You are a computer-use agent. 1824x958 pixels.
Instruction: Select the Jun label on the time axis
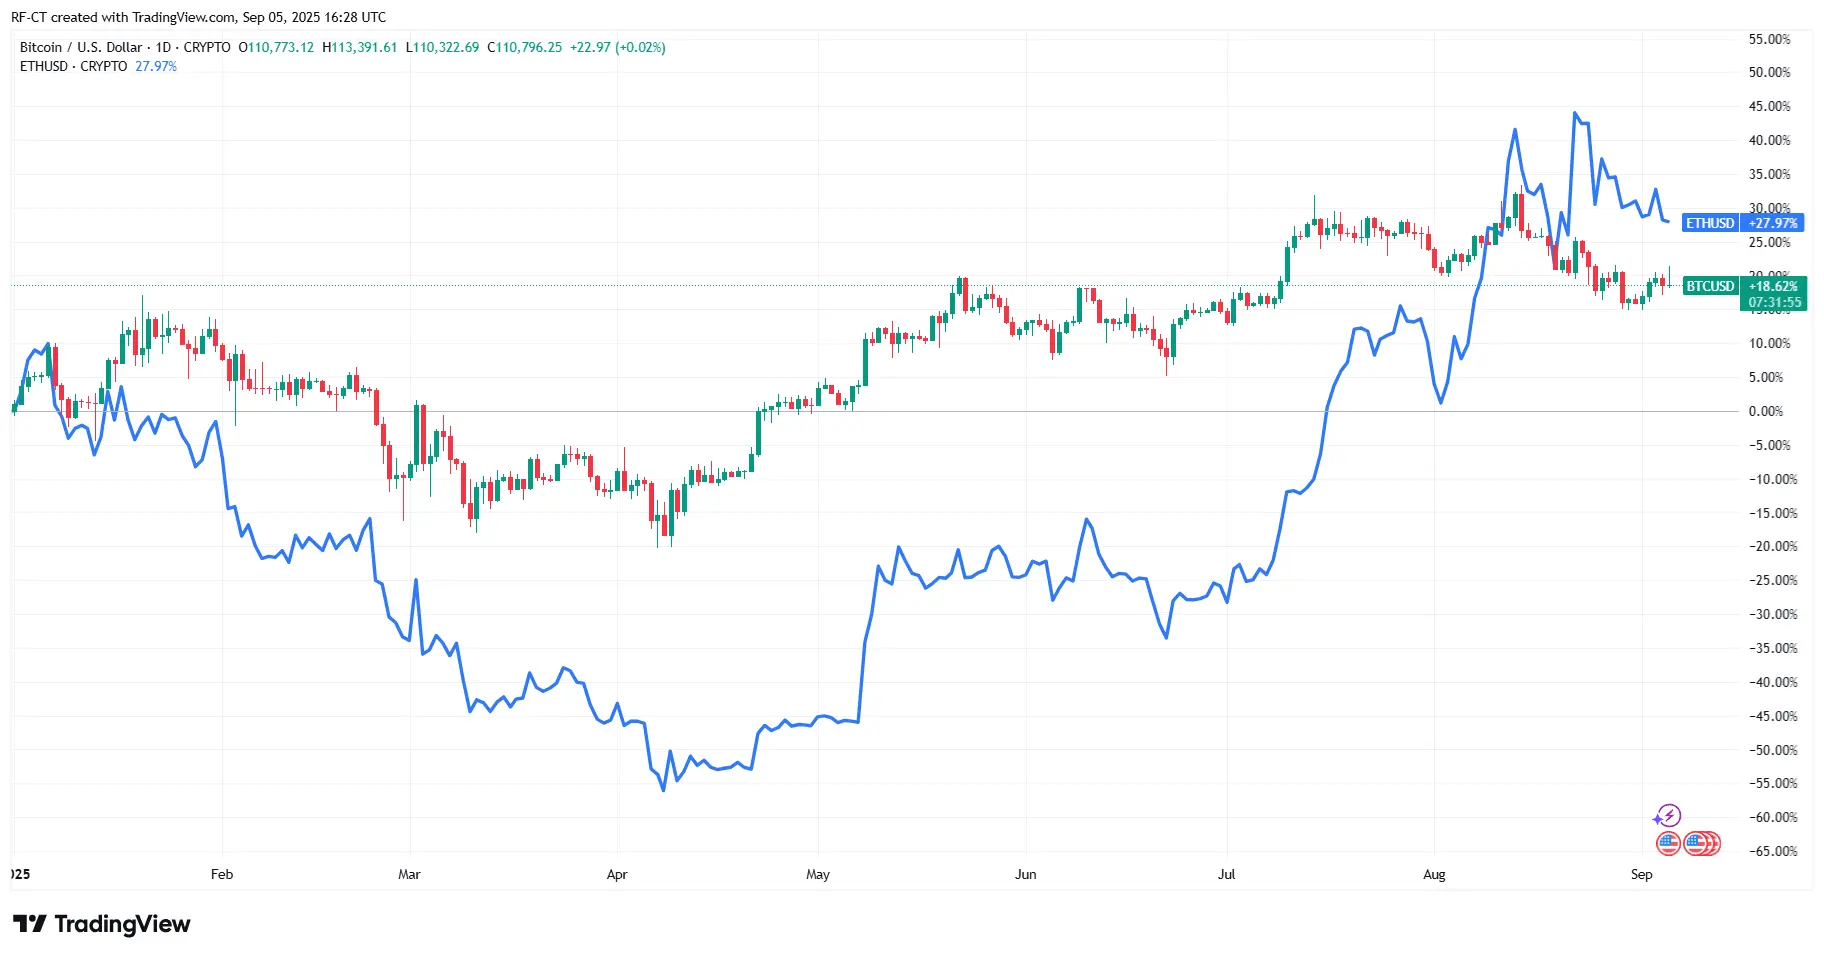point(1025,874)
